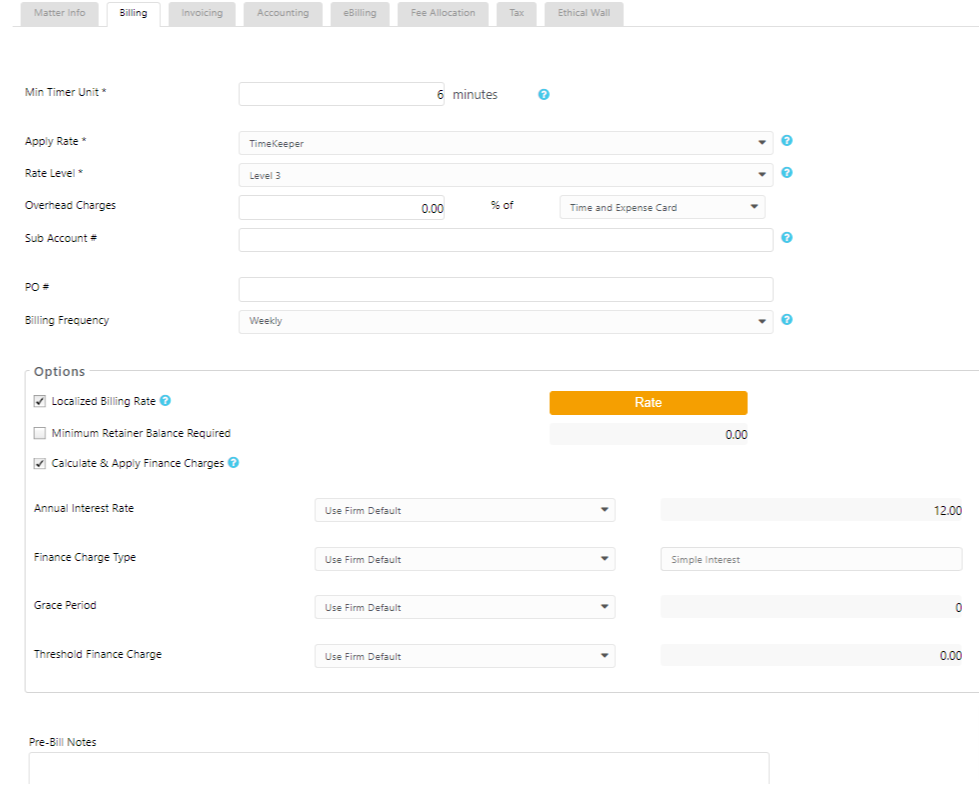Click help icon beside Apply Rate dropdown
979x792 pixels.
point(787,141)
